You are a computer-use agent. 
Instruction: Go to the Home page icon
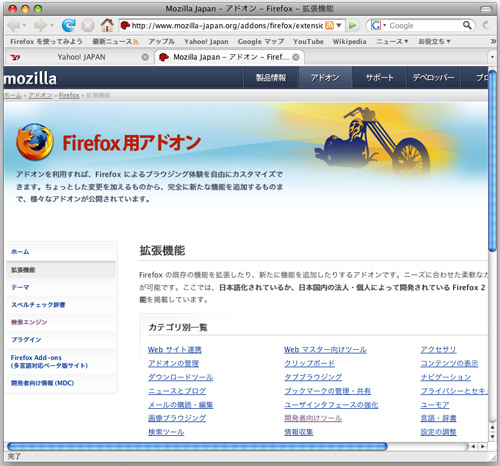[107, 25]
